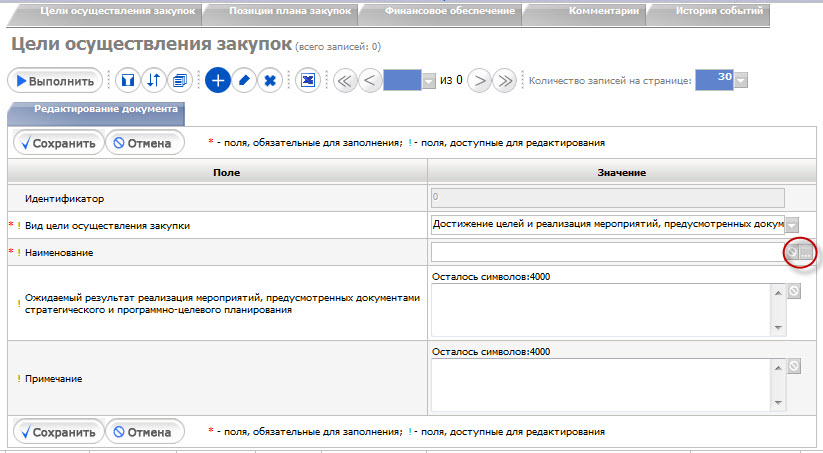This screenshot has width=823, height=453.
Task: Expand the page number dropdown
Action: (429, 81)
